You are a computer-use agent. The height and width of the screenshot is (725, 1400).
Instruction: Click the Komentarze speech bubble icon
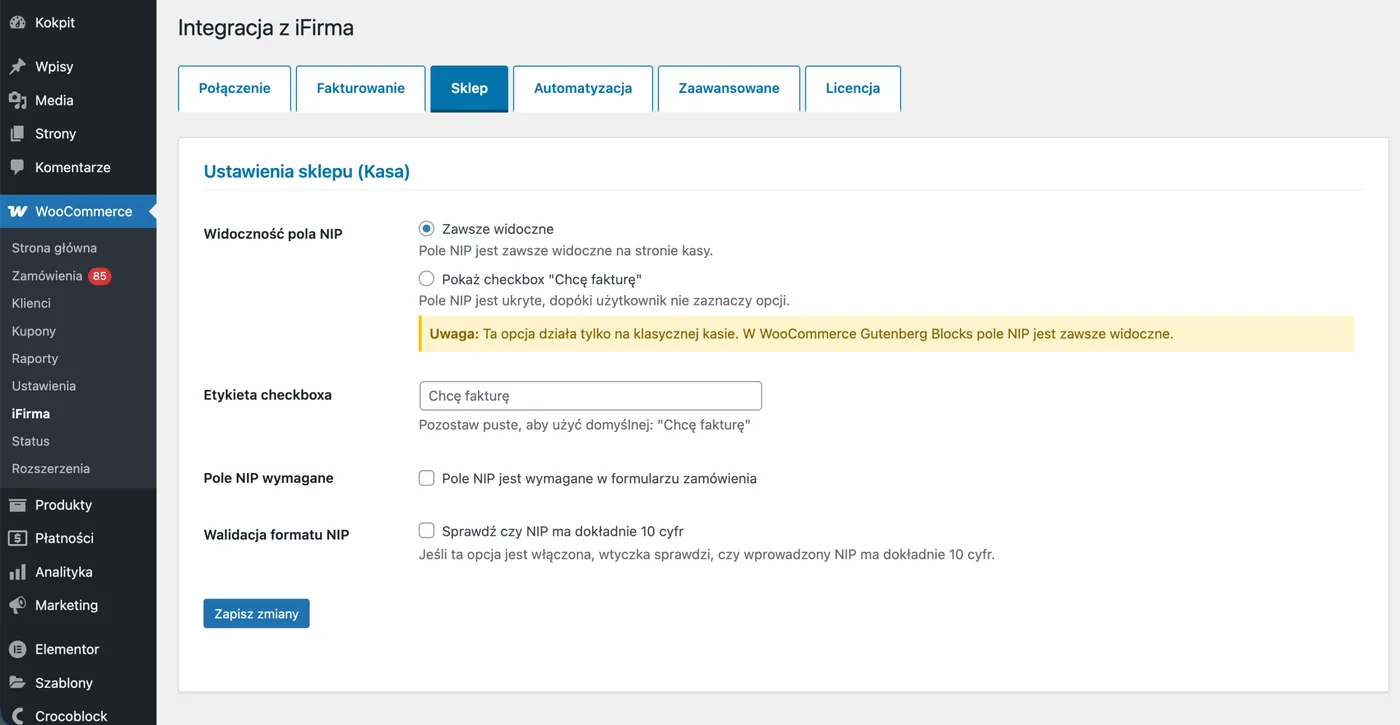(x=17, y=167)
